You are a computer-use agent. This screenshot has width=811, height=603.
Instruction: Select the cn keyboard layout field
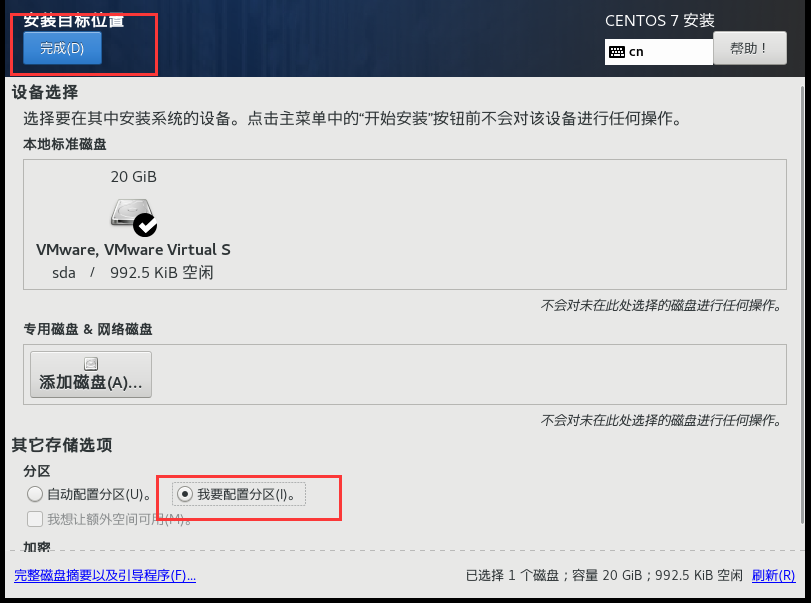pyautogui.click(x=658, y=52)
